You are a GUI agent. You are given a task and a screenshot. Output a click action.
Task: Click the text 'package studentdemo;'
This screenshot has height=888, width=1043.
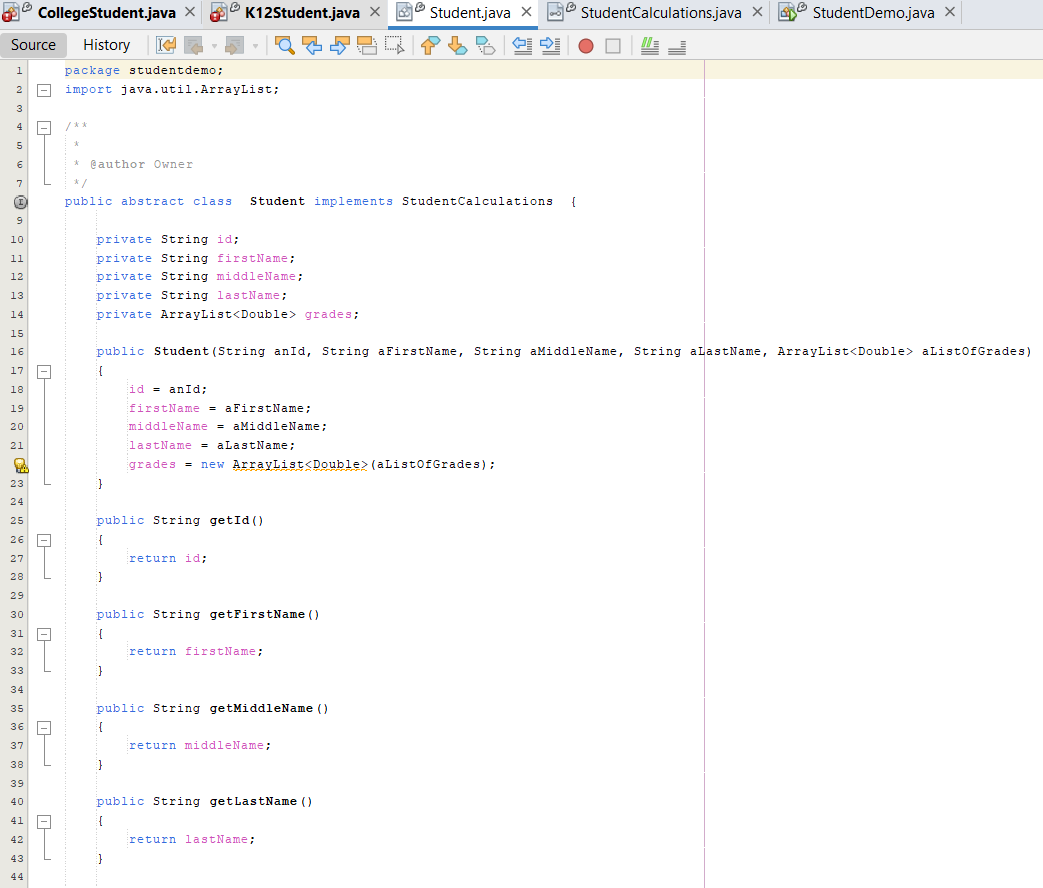[144, 70]
